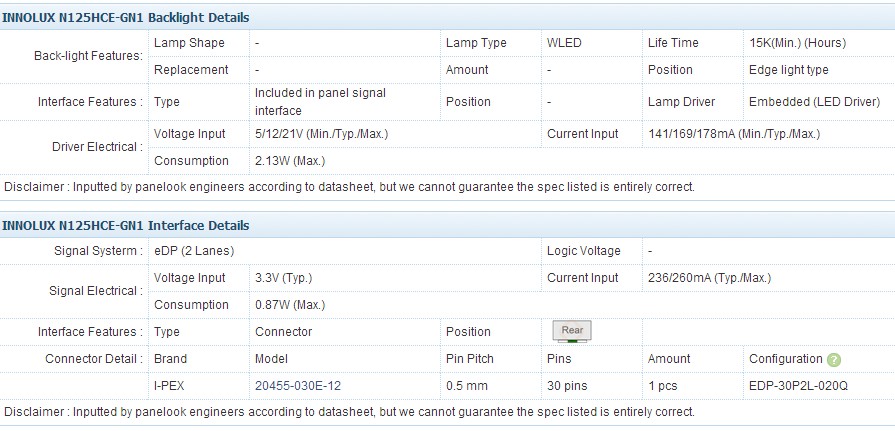Select the INNOLUX N125HCE-GN1 Interface Details heading
The image size is (895, 431).
pos(125,225)
